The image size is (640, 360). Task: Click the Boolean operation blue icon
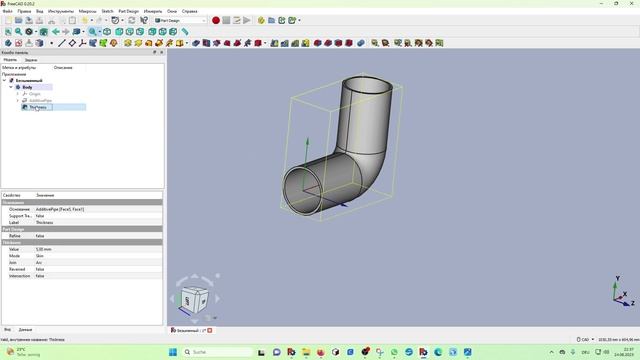click(x=360, y=43)
